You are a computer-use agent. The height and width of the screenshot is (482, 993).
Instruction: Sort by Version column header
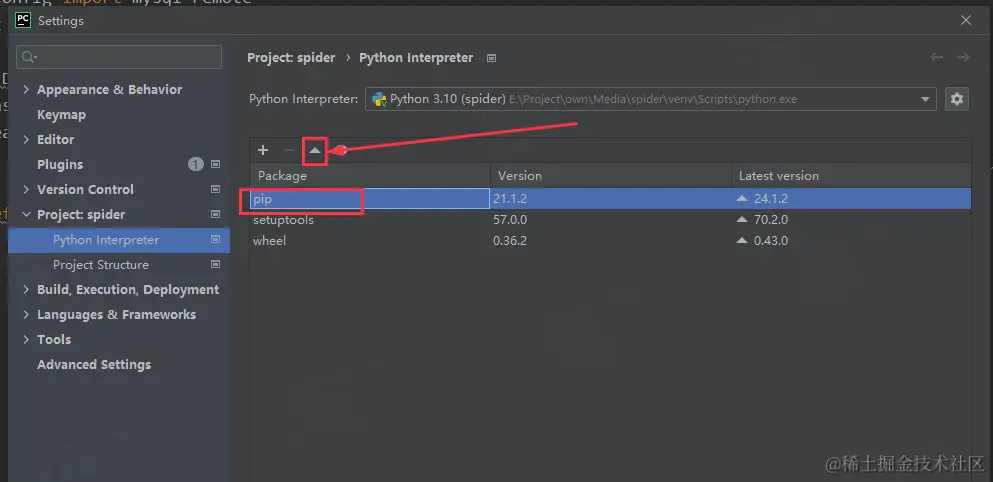[611, 175]
